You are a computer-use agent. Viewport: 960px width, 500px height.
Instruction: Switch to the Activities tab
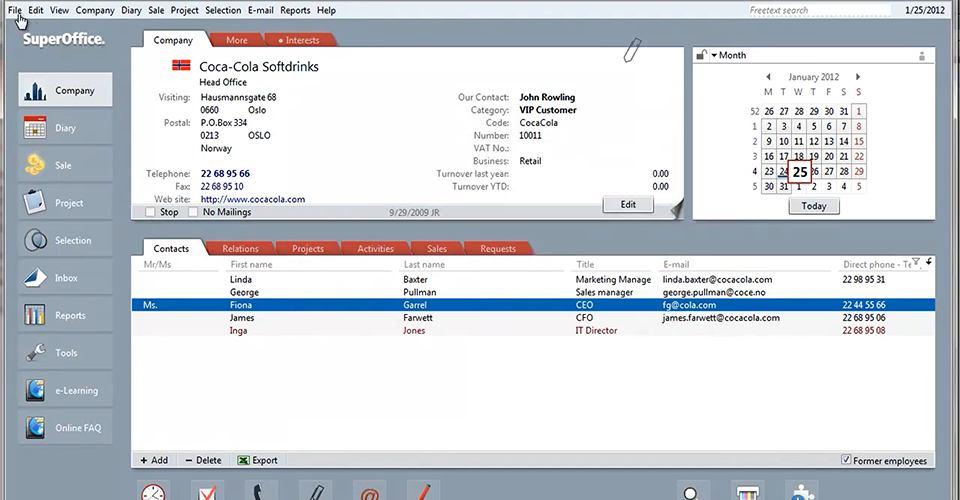(375, 248)
